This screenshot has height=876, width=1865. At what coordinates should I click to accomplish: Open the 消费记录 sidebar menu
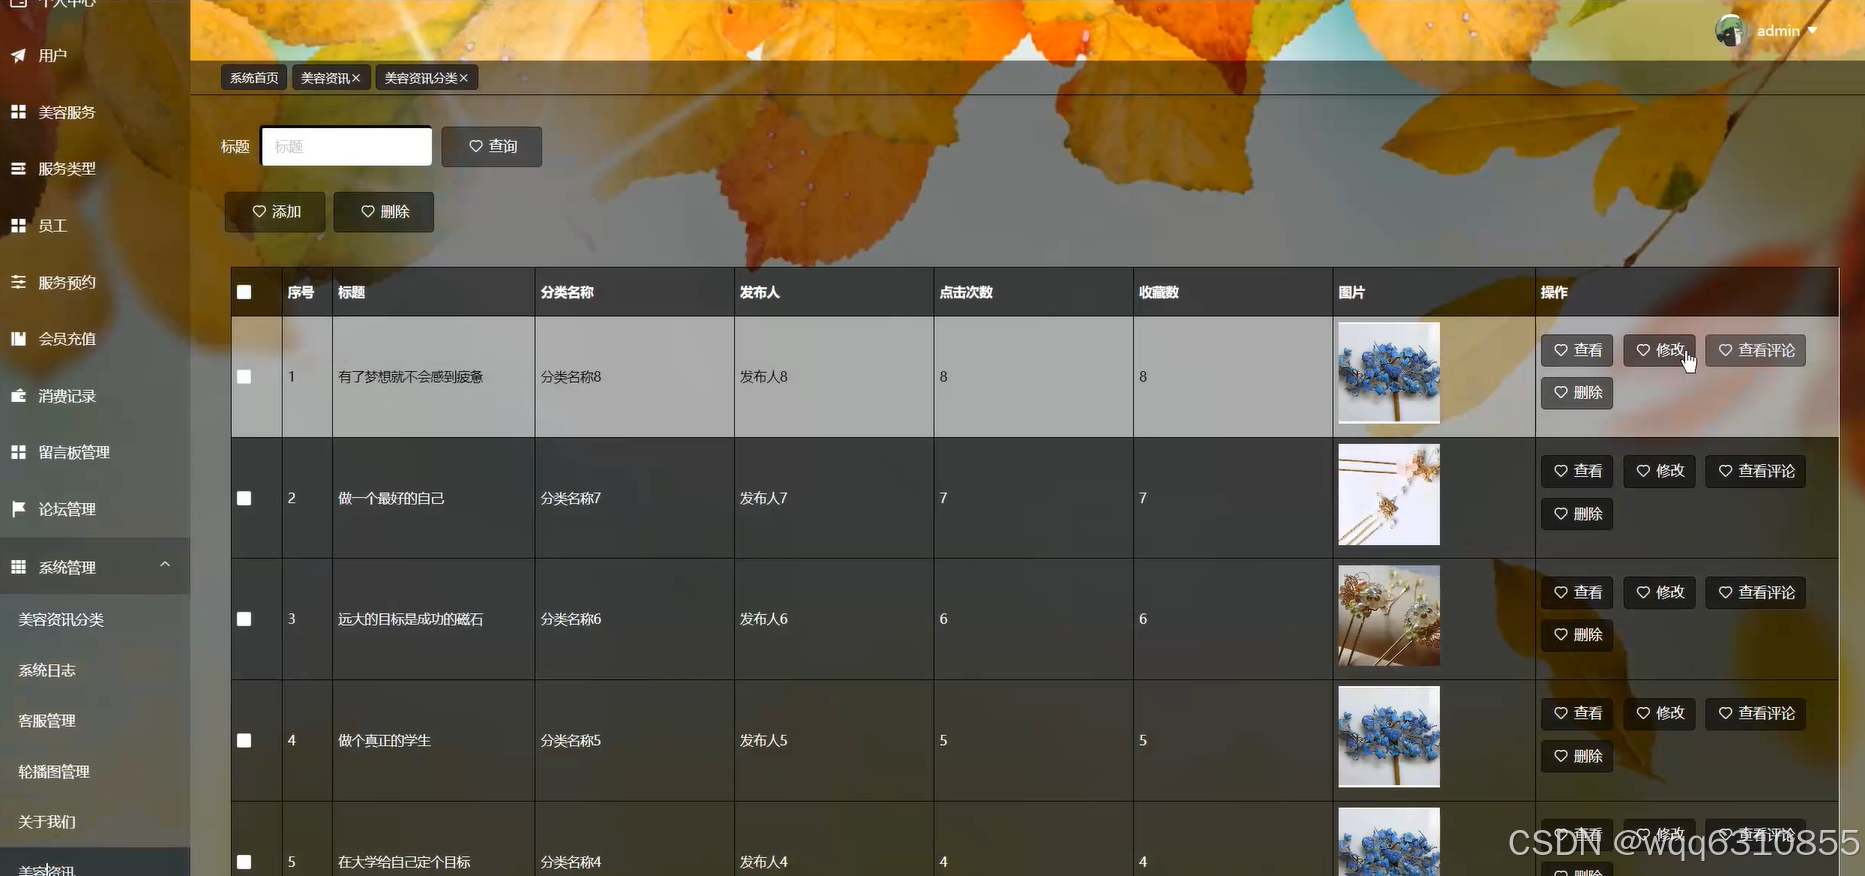(95, 396)
